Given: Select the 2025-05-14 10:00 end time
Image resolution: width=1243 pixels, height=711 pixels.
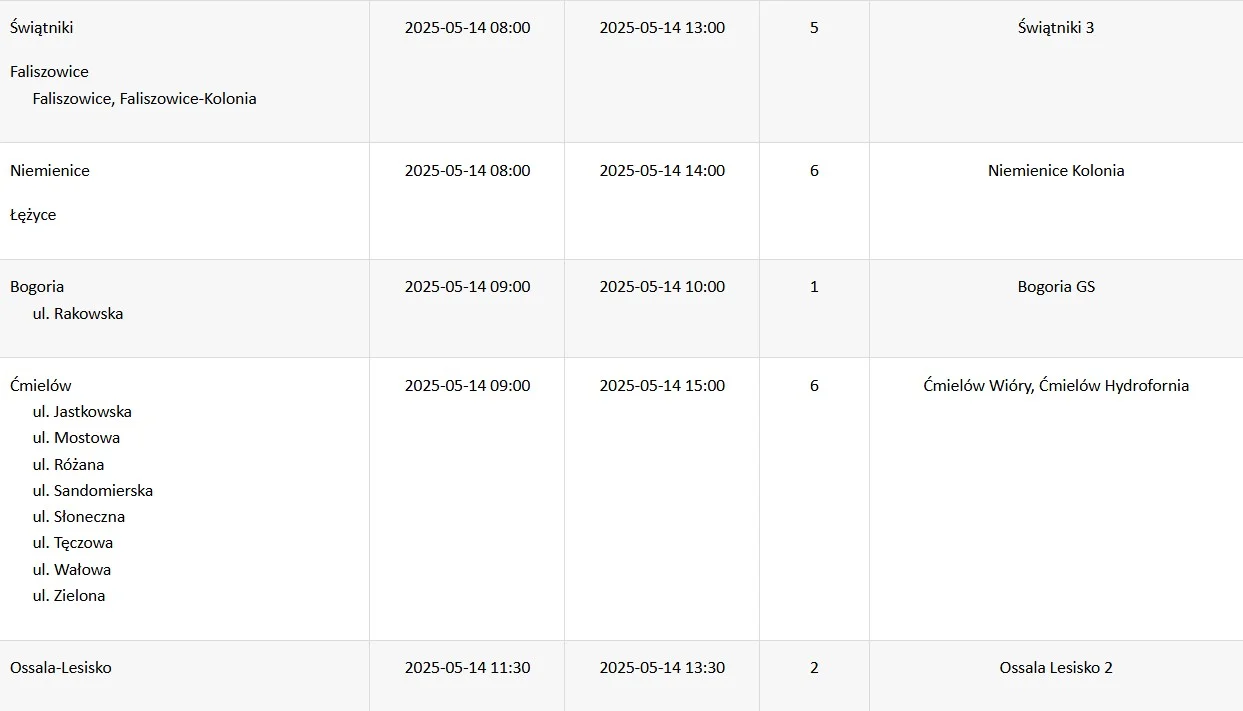Looking at the screenshot, I should 662,287.
